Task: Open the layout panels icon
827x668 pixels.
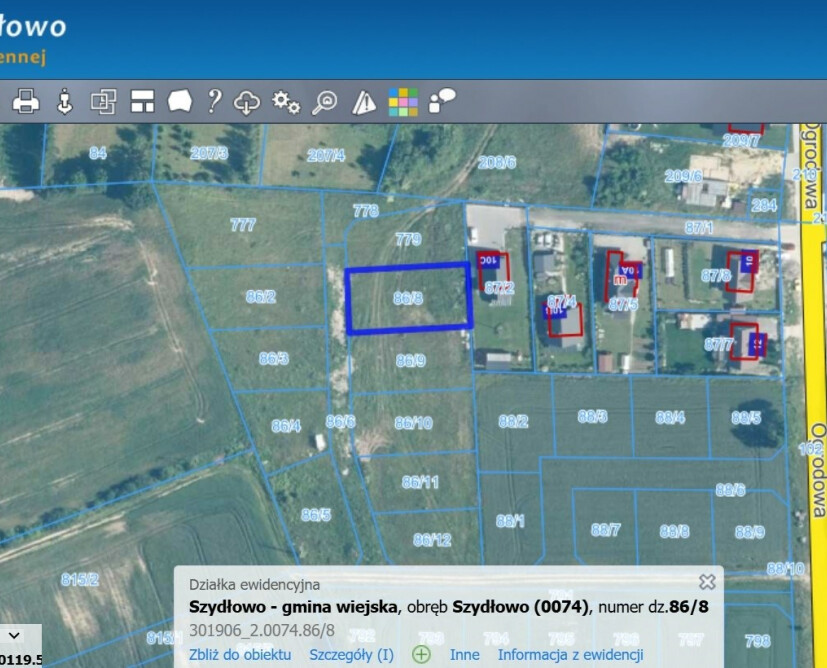Action: tap(142, 101)
